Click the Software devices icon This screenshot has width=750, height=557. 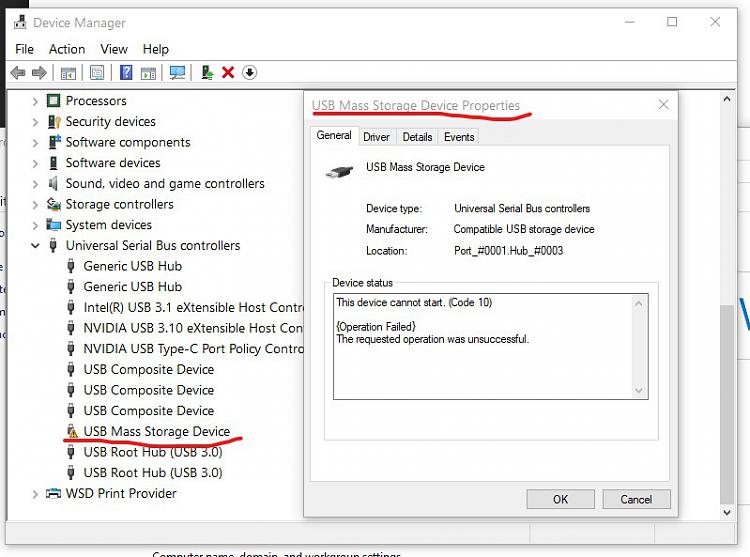tap(54, 163)
